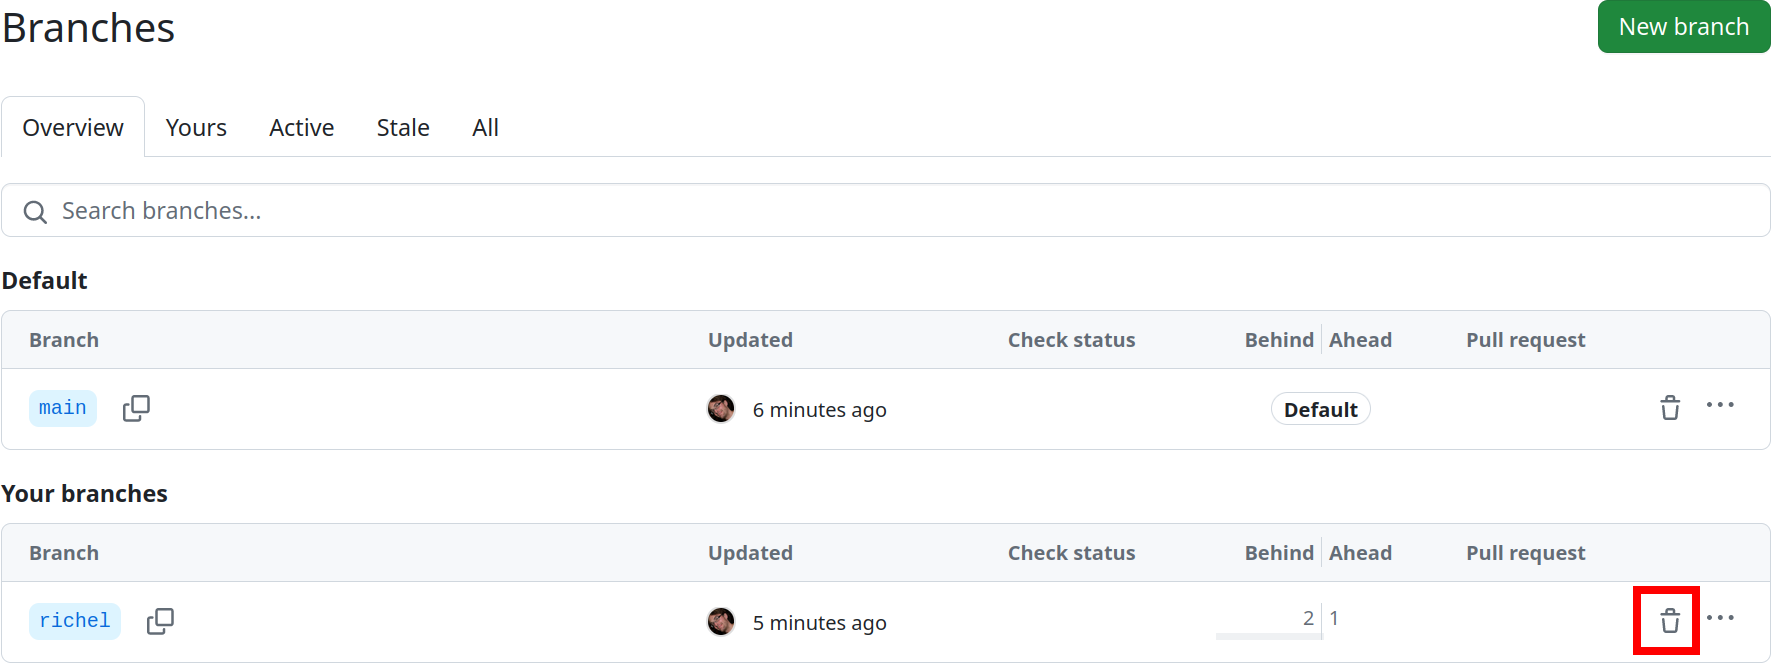
Task: Select the All branches tab
Action: pyautogui.click(x=485, y=127)
